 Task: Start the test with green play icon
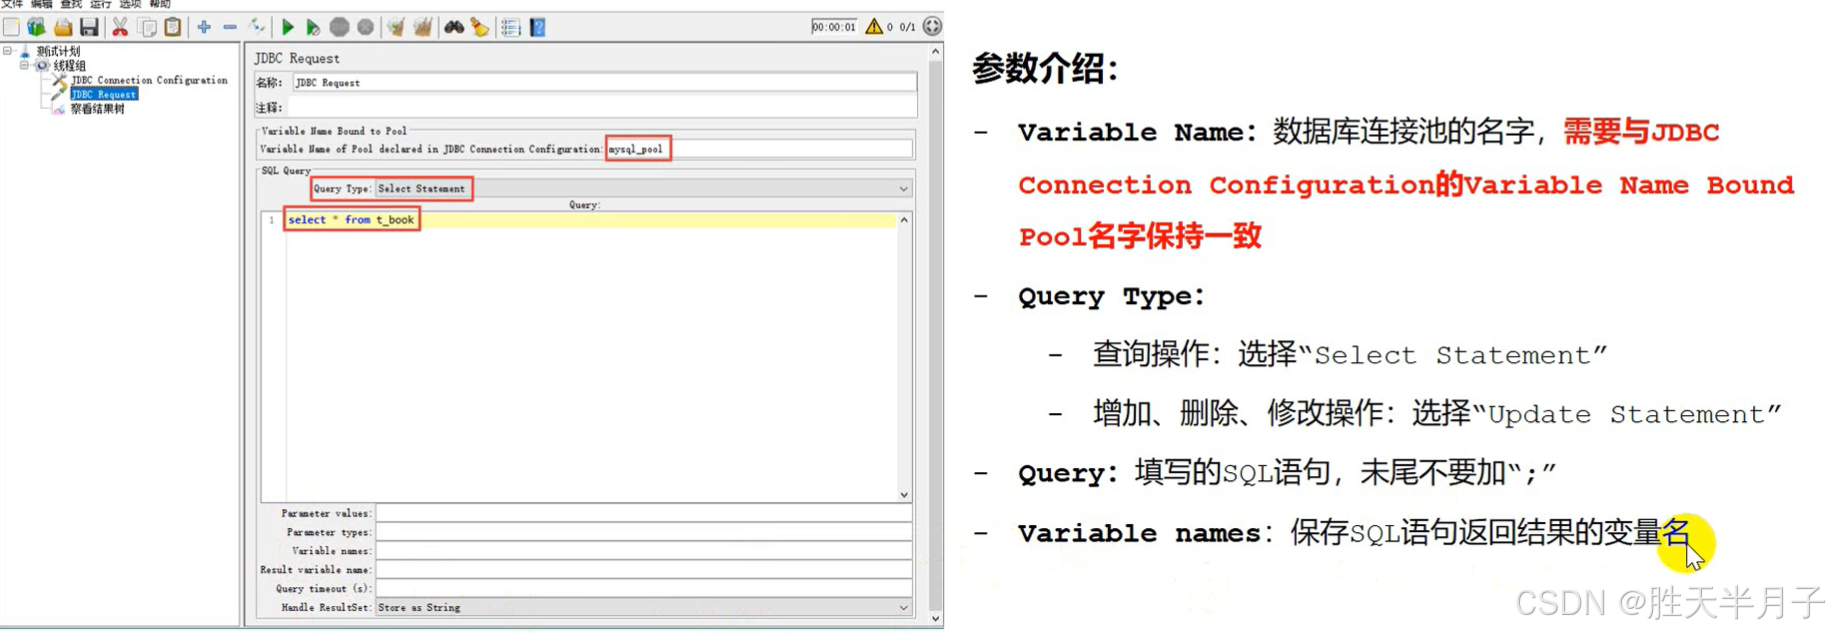tap(288, 27)
